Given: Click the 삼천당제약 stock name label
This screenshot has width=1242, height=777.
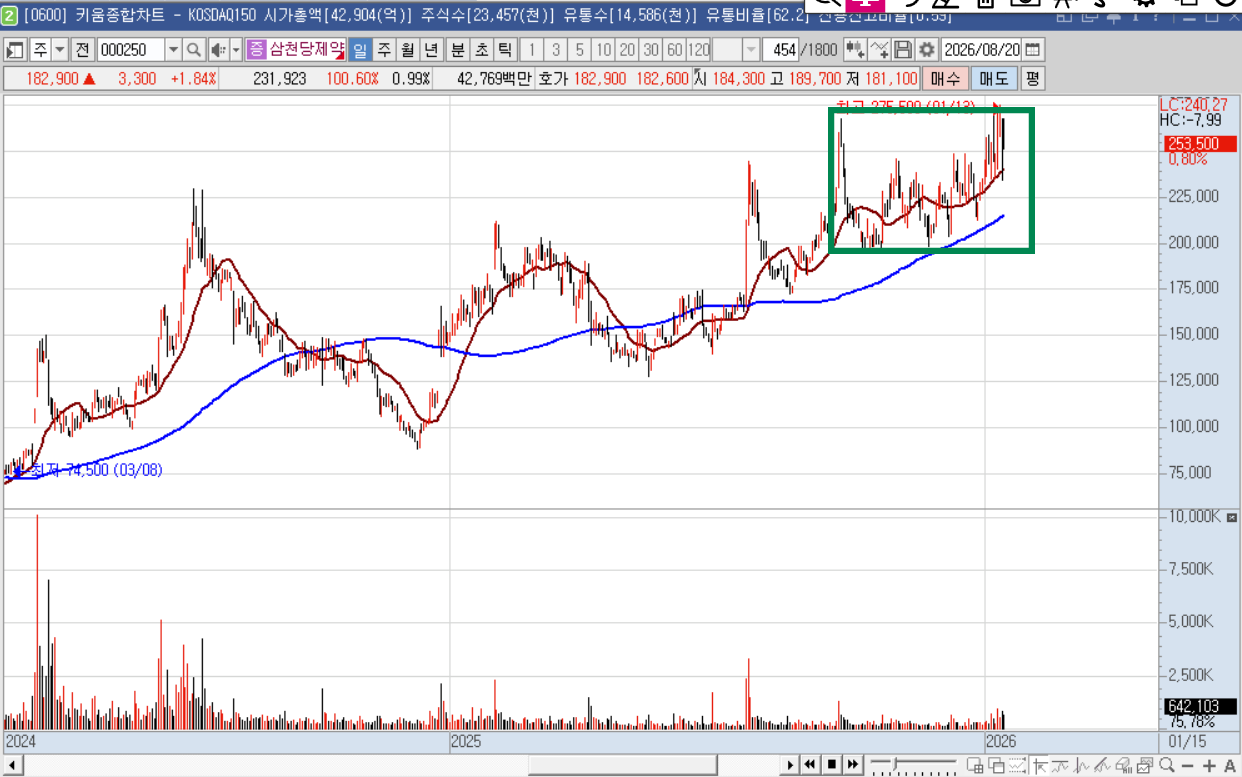Looking at the screenshot, I should [x=306, y=50].
